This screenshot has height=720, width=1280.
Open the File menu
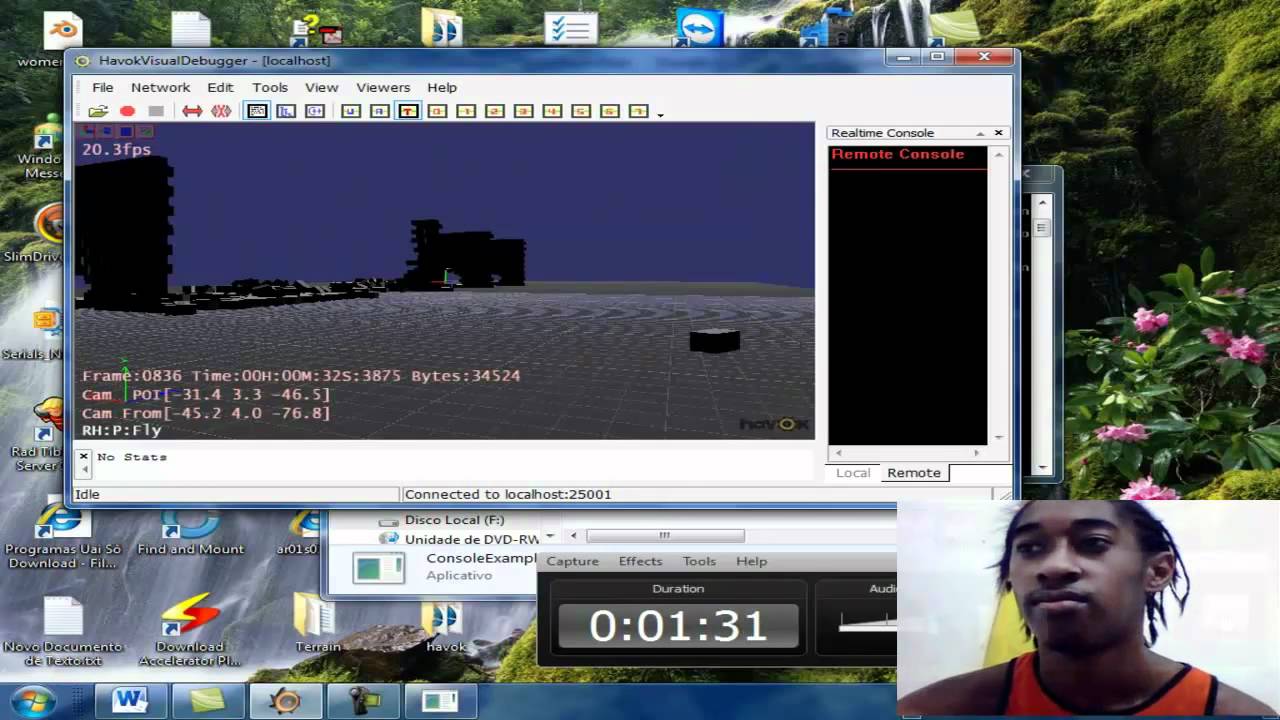[x=103, y=88]
